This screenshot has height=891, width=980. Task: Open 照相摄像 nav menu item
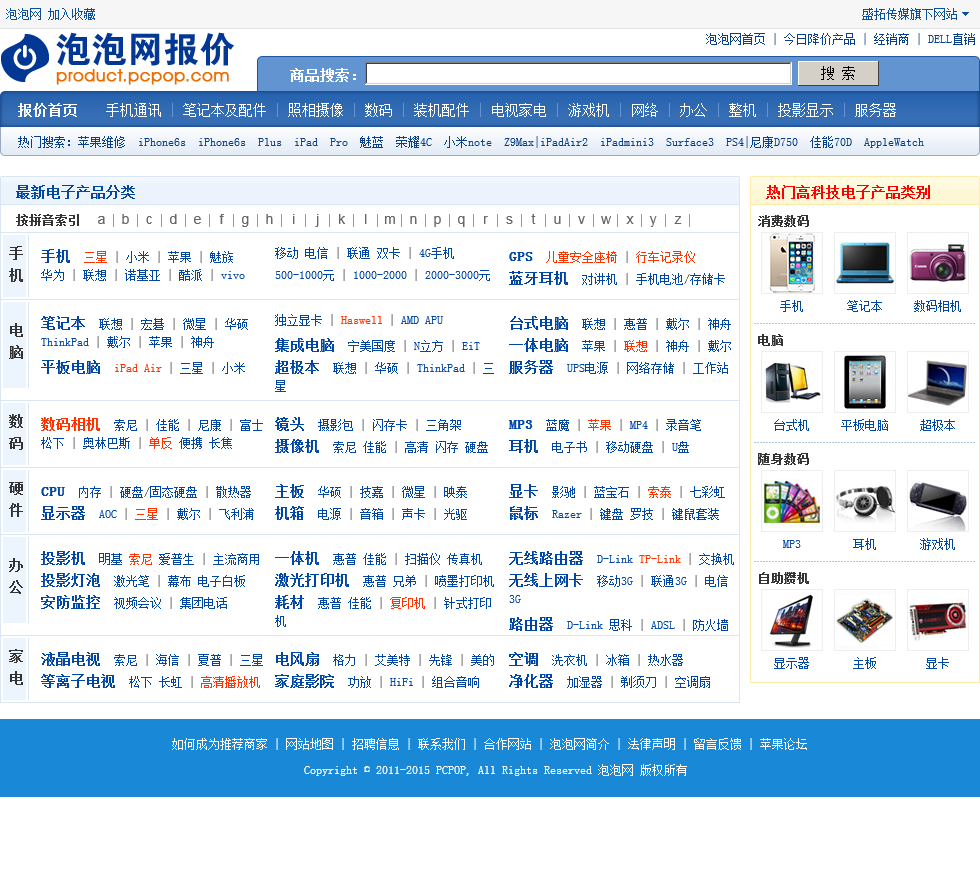(x=316, y=111)
